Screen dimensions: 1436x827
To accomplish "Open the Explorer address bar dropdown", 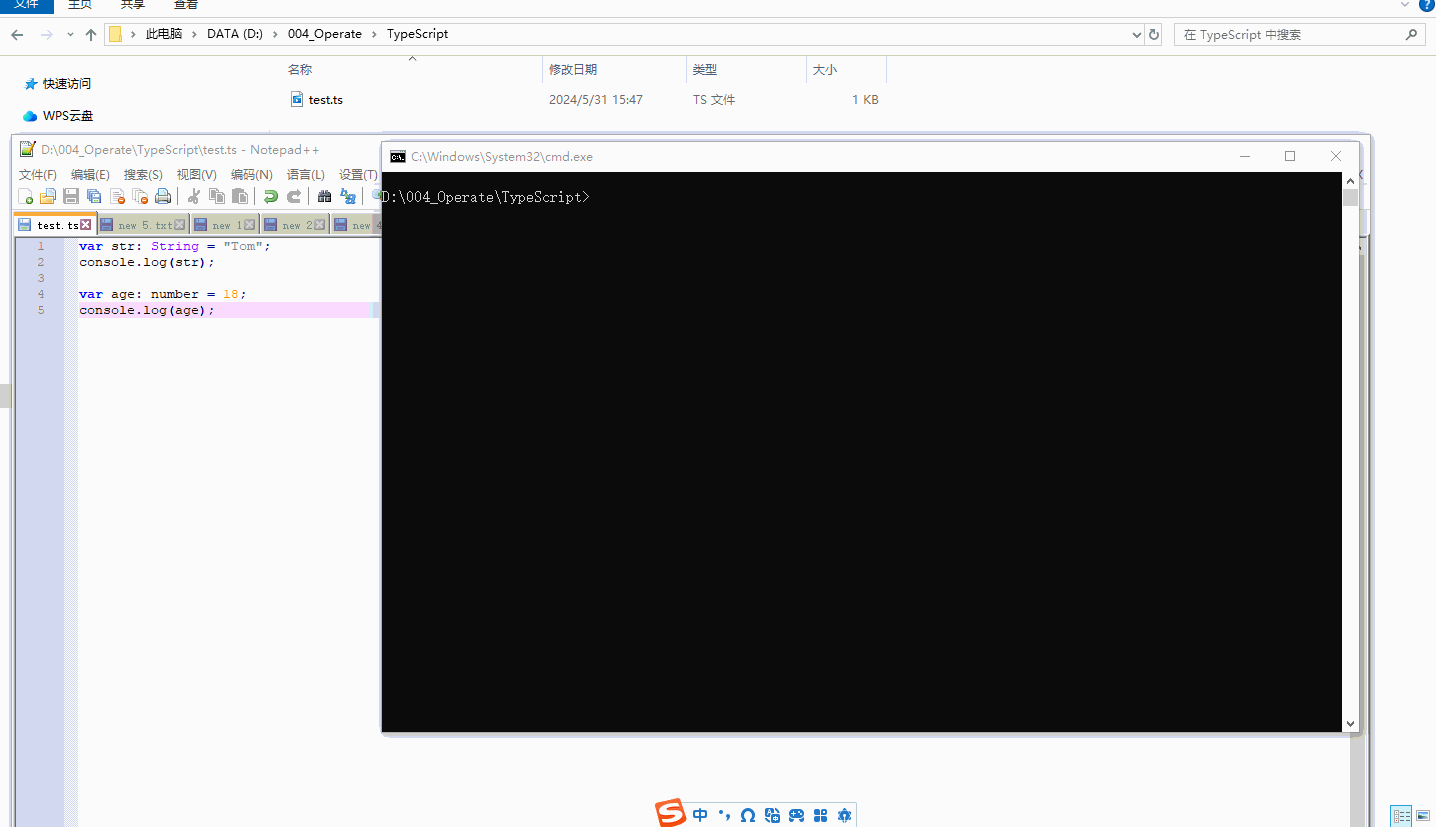I will 1136,34.
